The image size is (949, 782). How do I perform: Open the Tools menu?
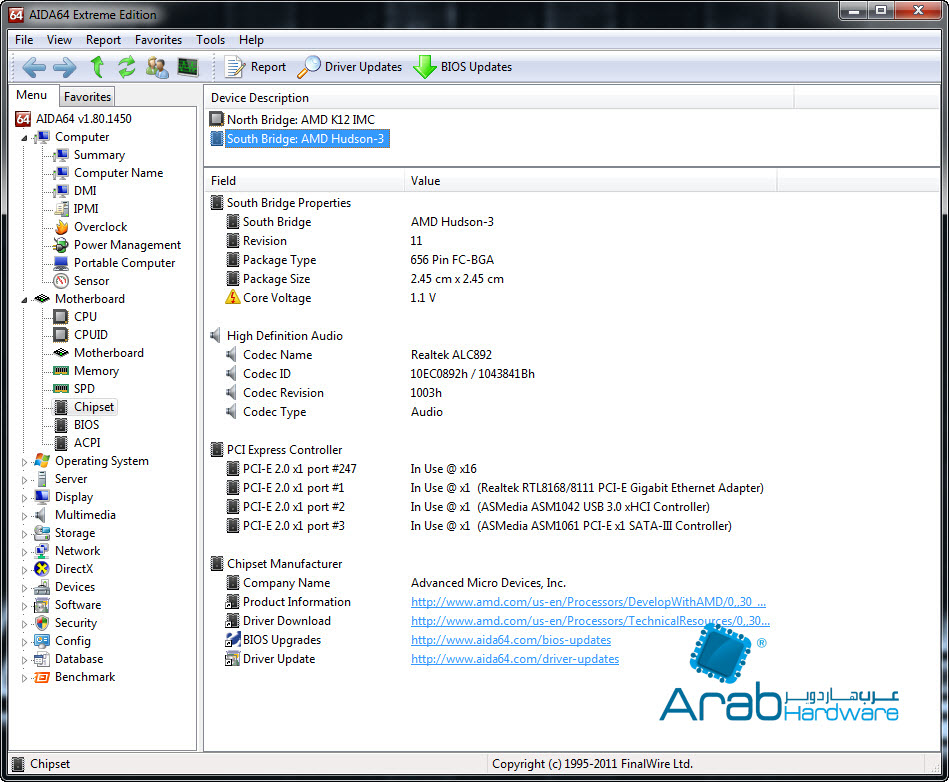pyautogui.click(x=211, y=40)
